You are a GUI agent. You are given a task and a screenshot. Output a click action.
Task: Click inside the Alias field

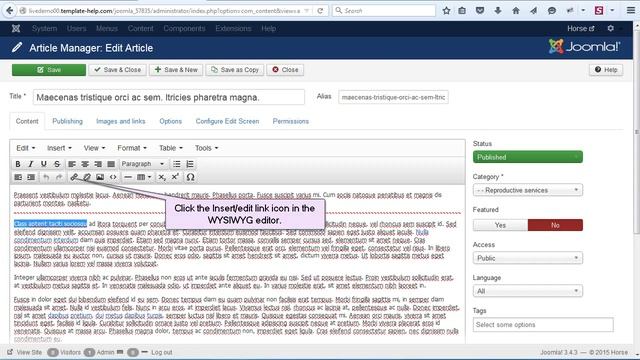(x=393, y=97)
